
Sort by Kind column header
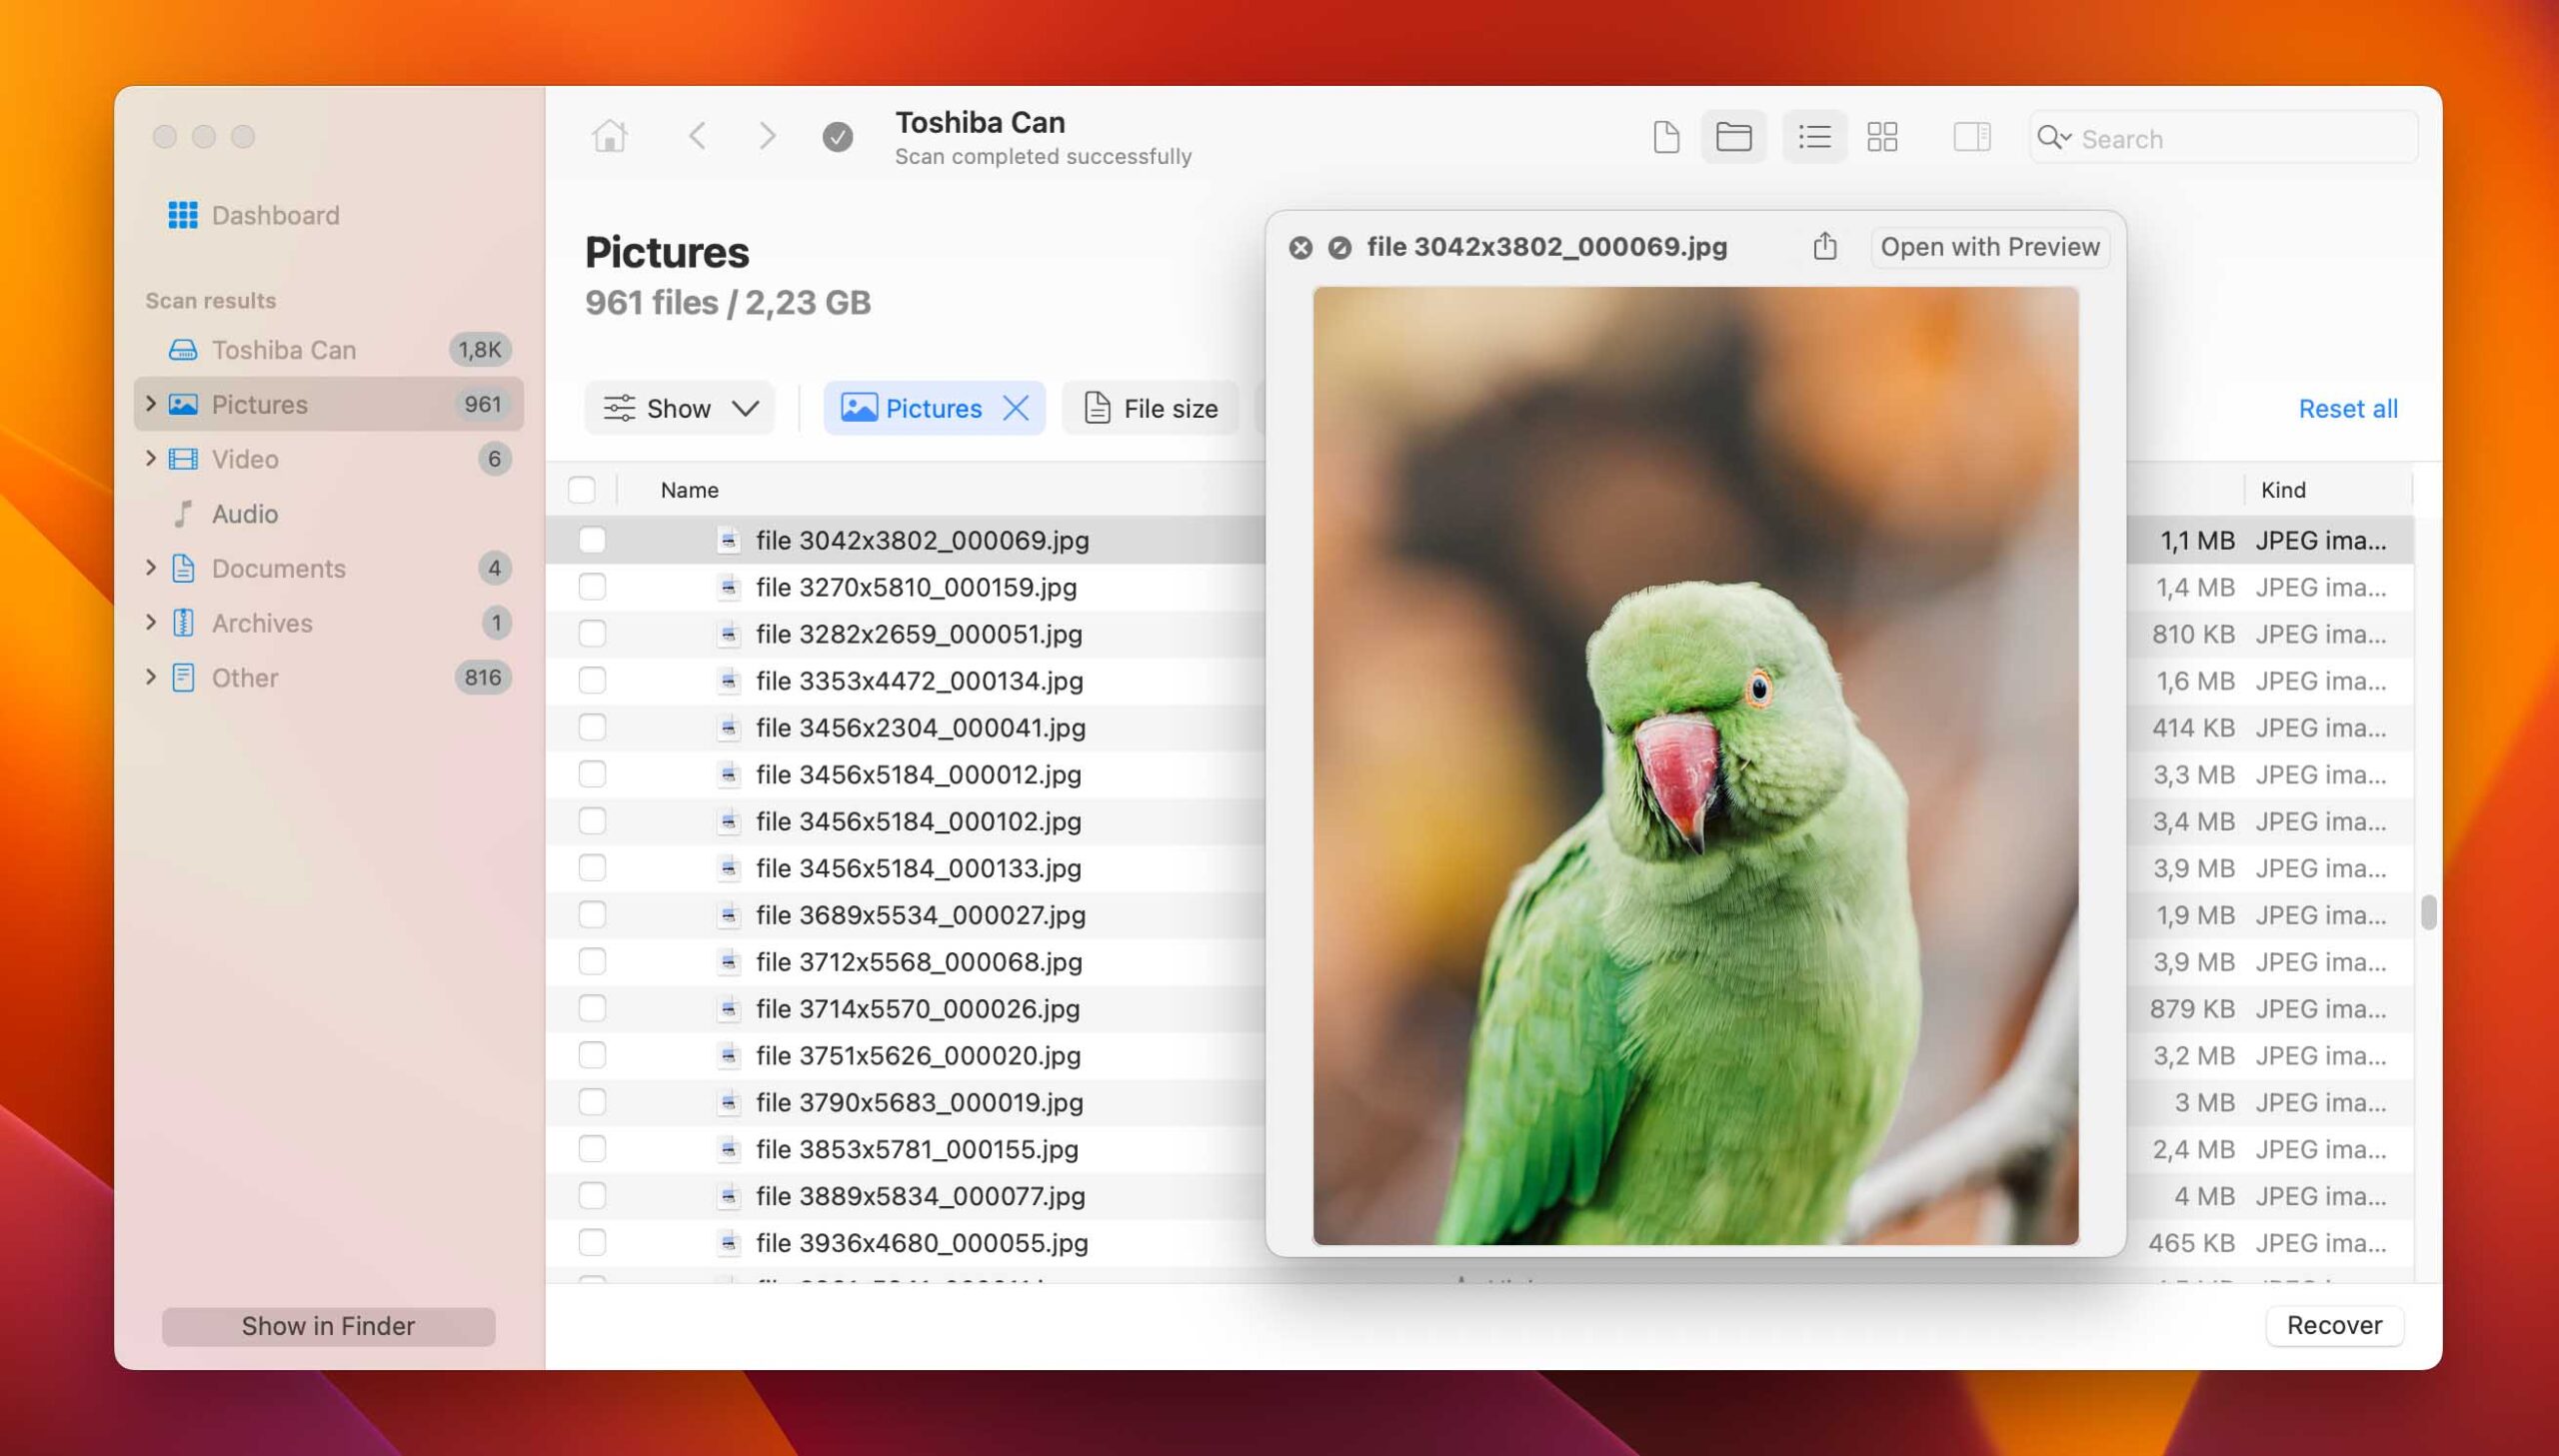pos(2283,490)
